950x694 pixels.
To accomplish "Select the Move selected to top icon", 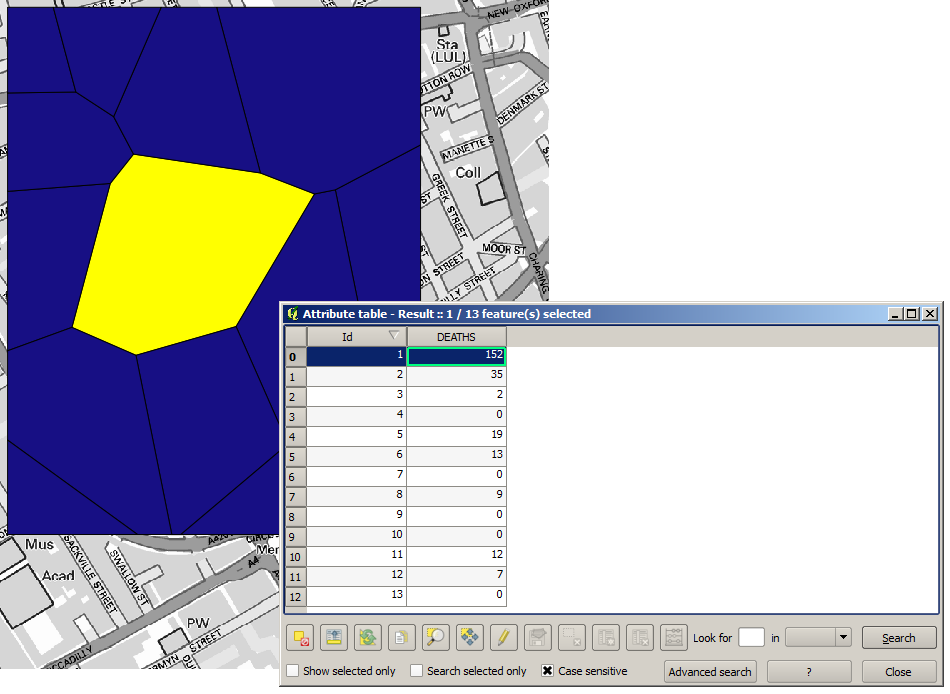I will (333, 637).
